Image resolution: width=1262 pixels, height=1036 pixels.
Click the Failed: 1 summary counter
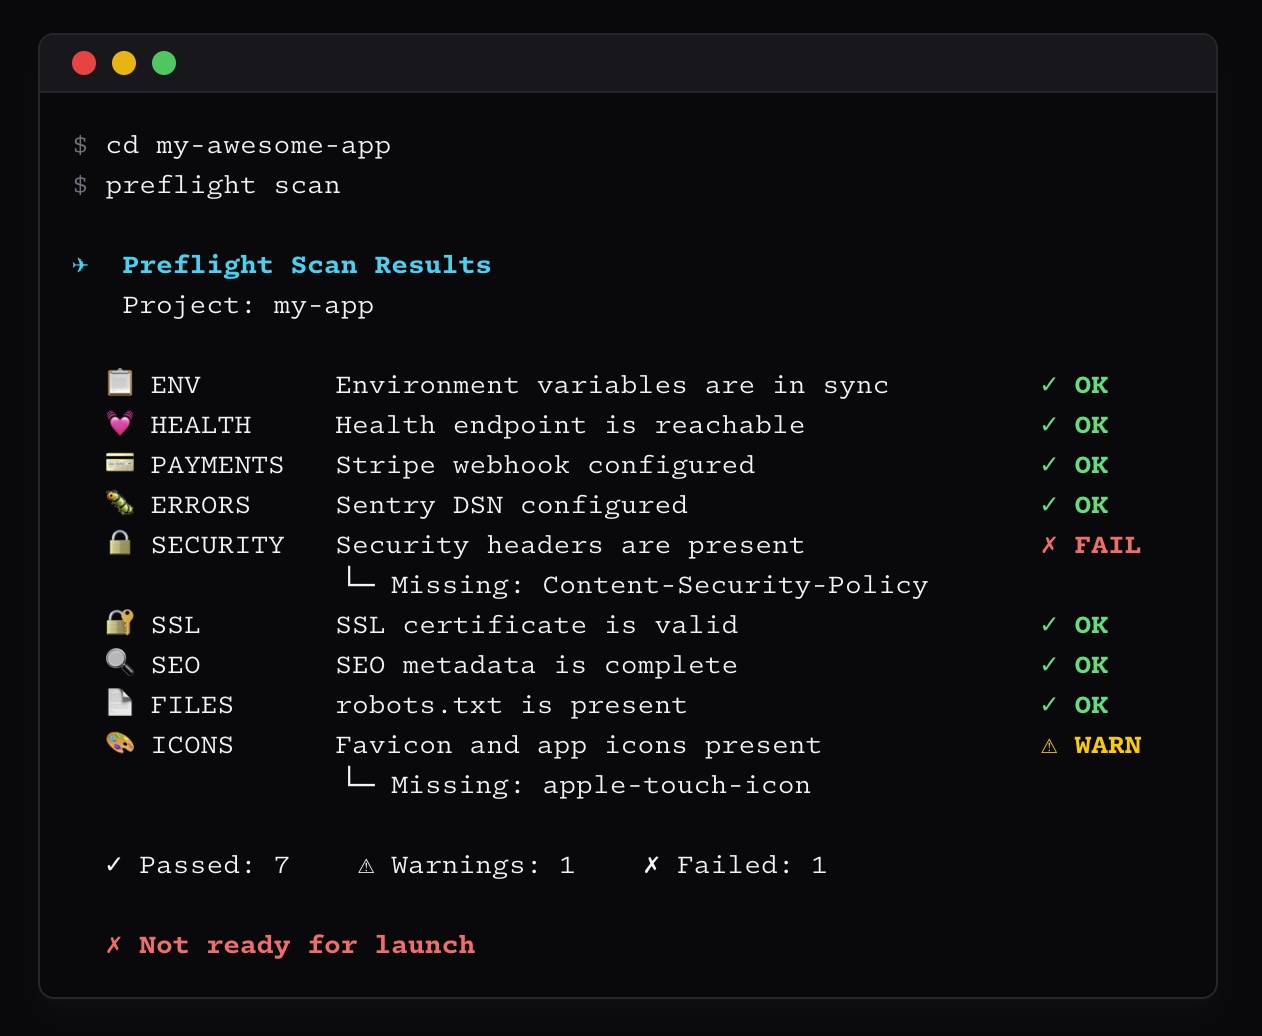pos(737,864)
